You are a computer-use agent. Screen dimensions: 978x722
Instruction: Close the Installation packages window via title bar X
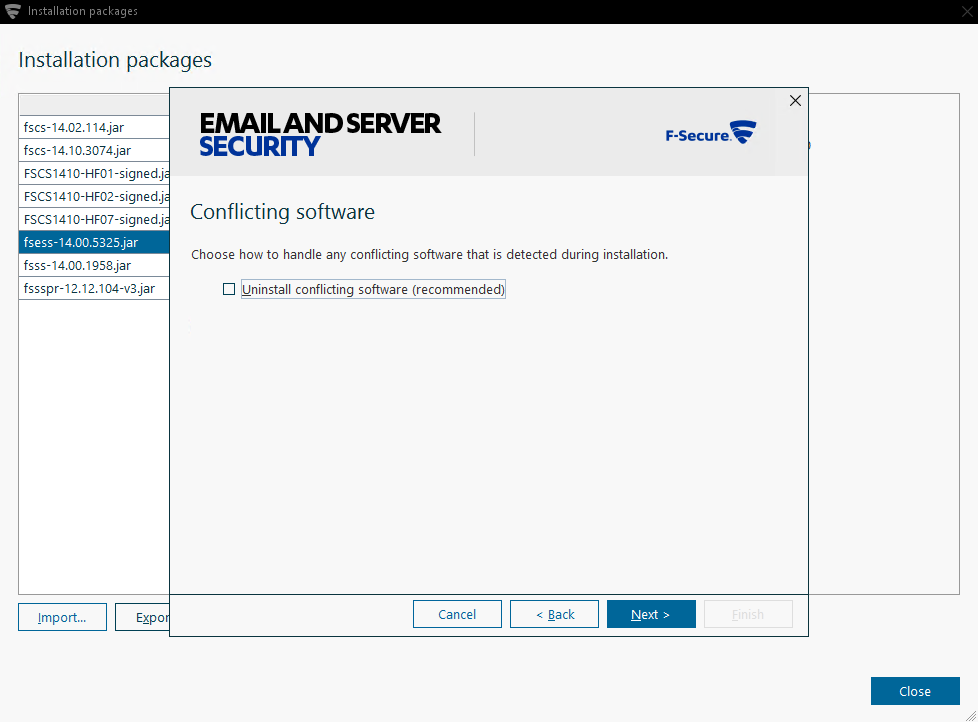pos(967,11)
